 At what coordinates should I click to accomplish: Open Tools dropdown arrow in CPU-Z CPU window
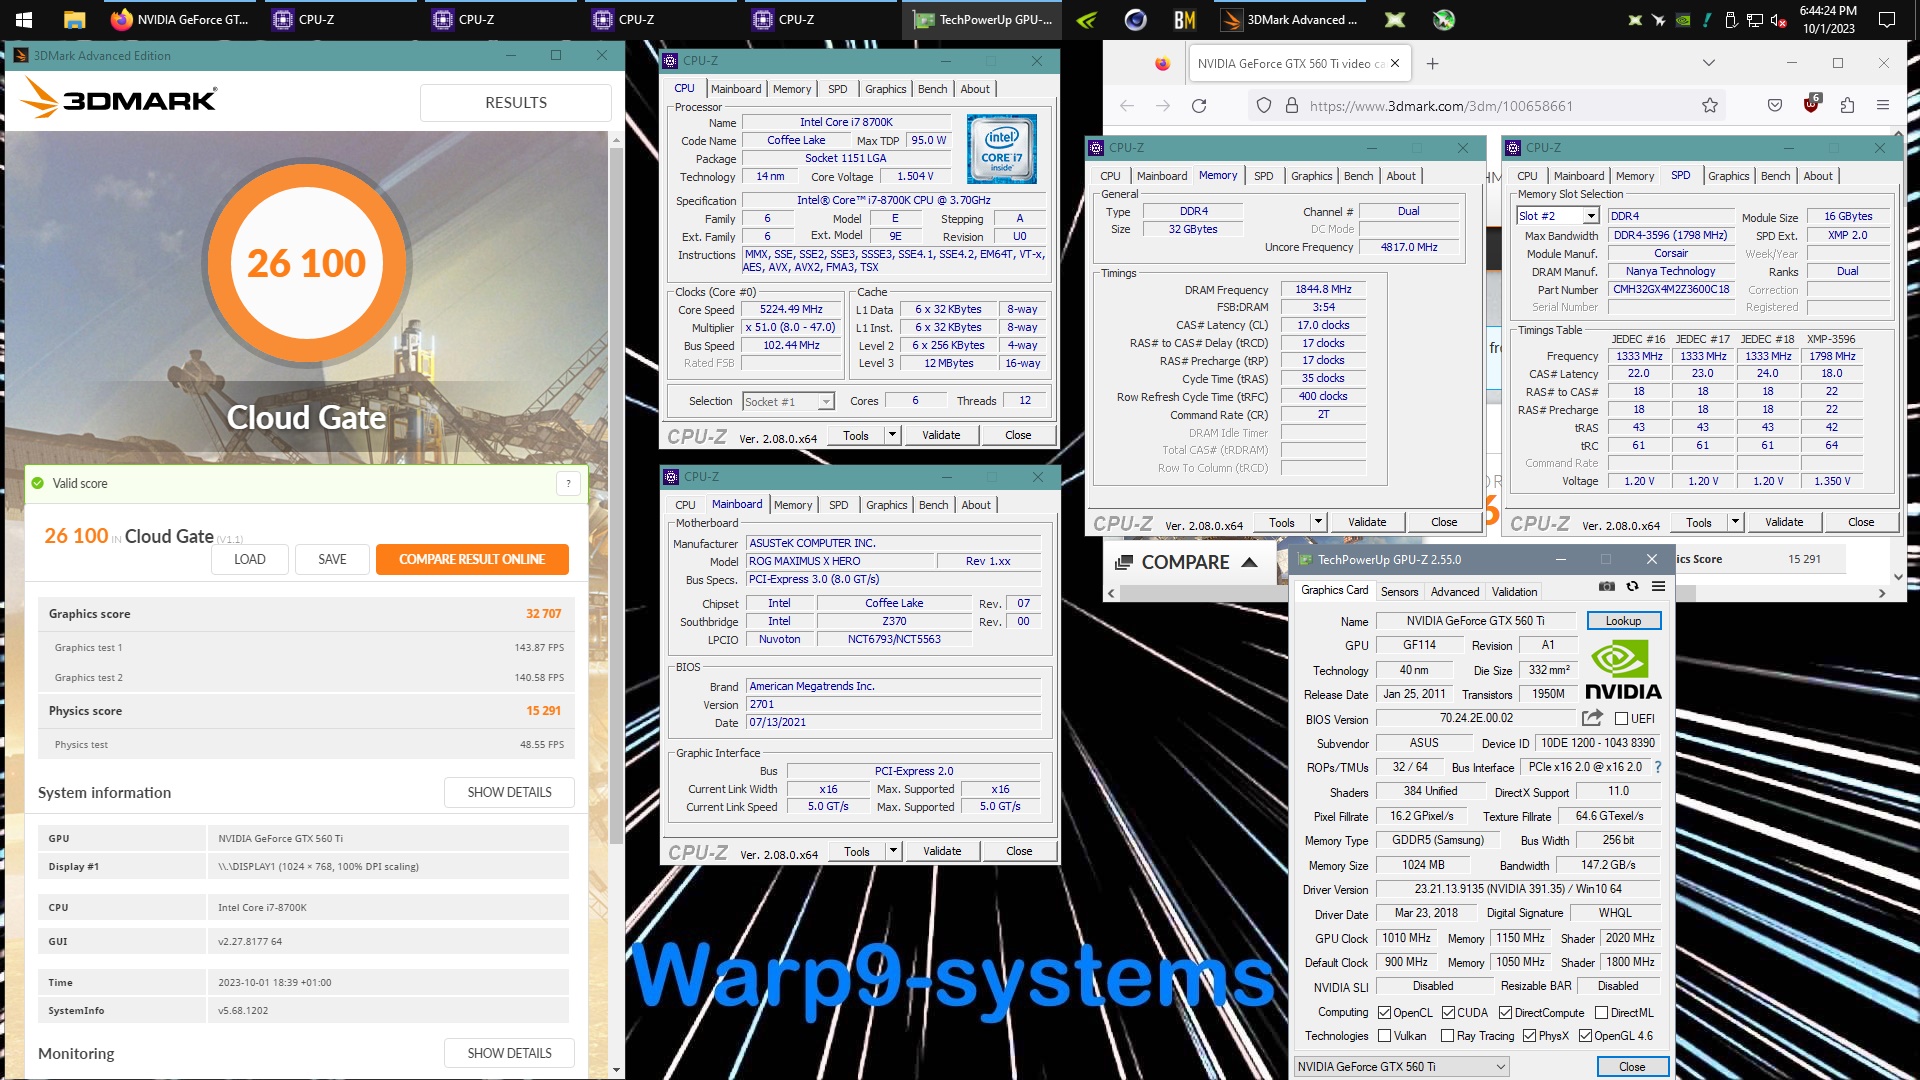[892, 435]
